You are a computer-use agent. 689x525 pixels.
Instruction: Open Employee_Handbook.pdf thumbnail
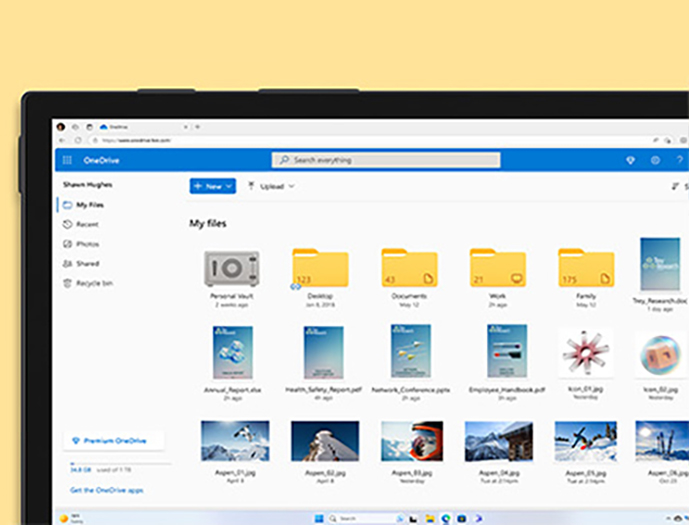[x=507, y=351]
